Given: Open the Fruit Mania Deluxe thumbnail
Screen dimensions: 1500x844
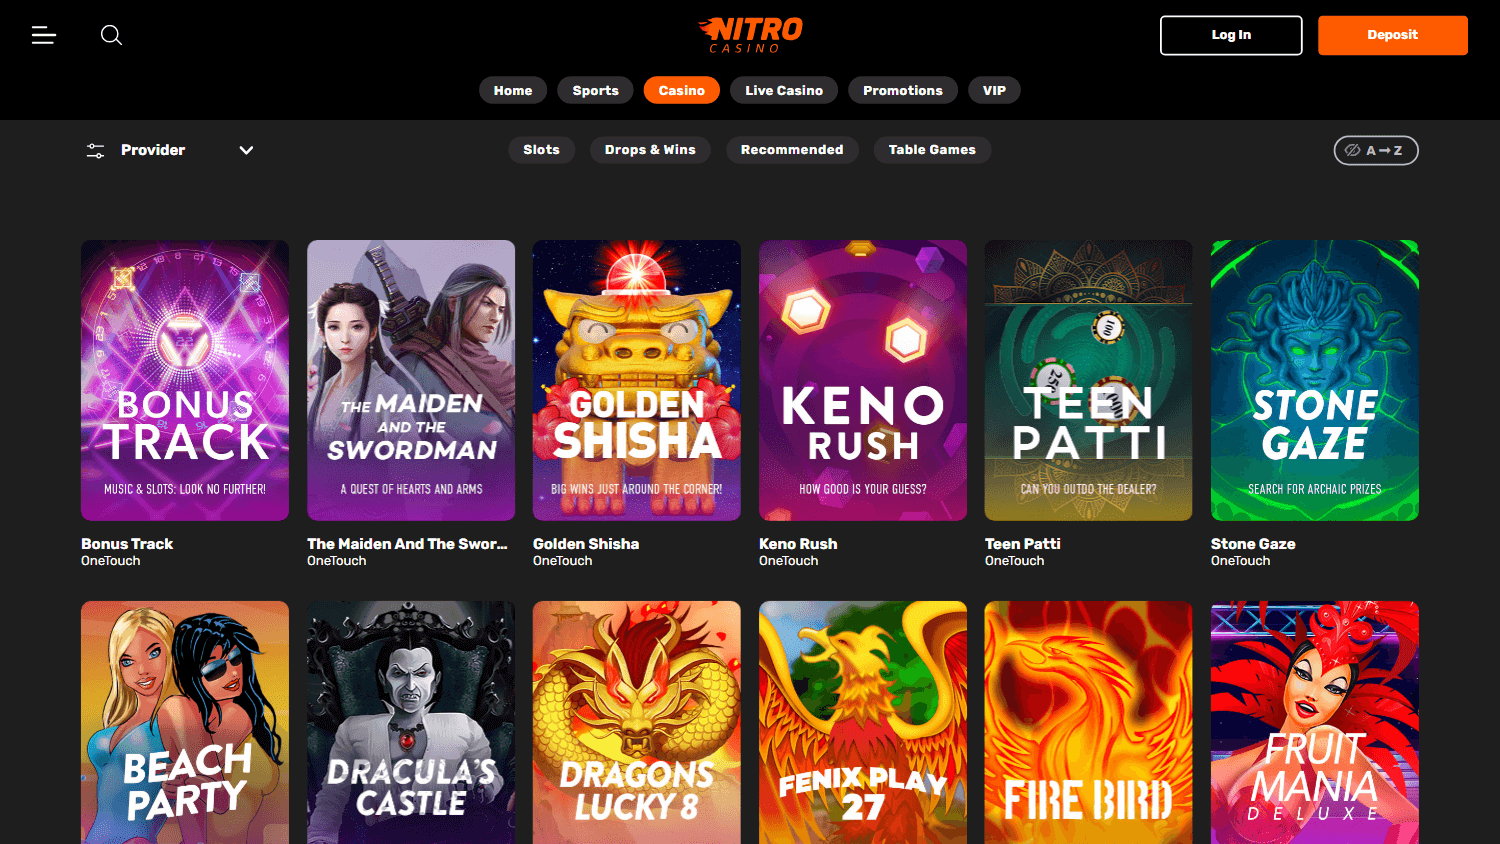Looking at the screenshot, I should [x=1315, y=722].
